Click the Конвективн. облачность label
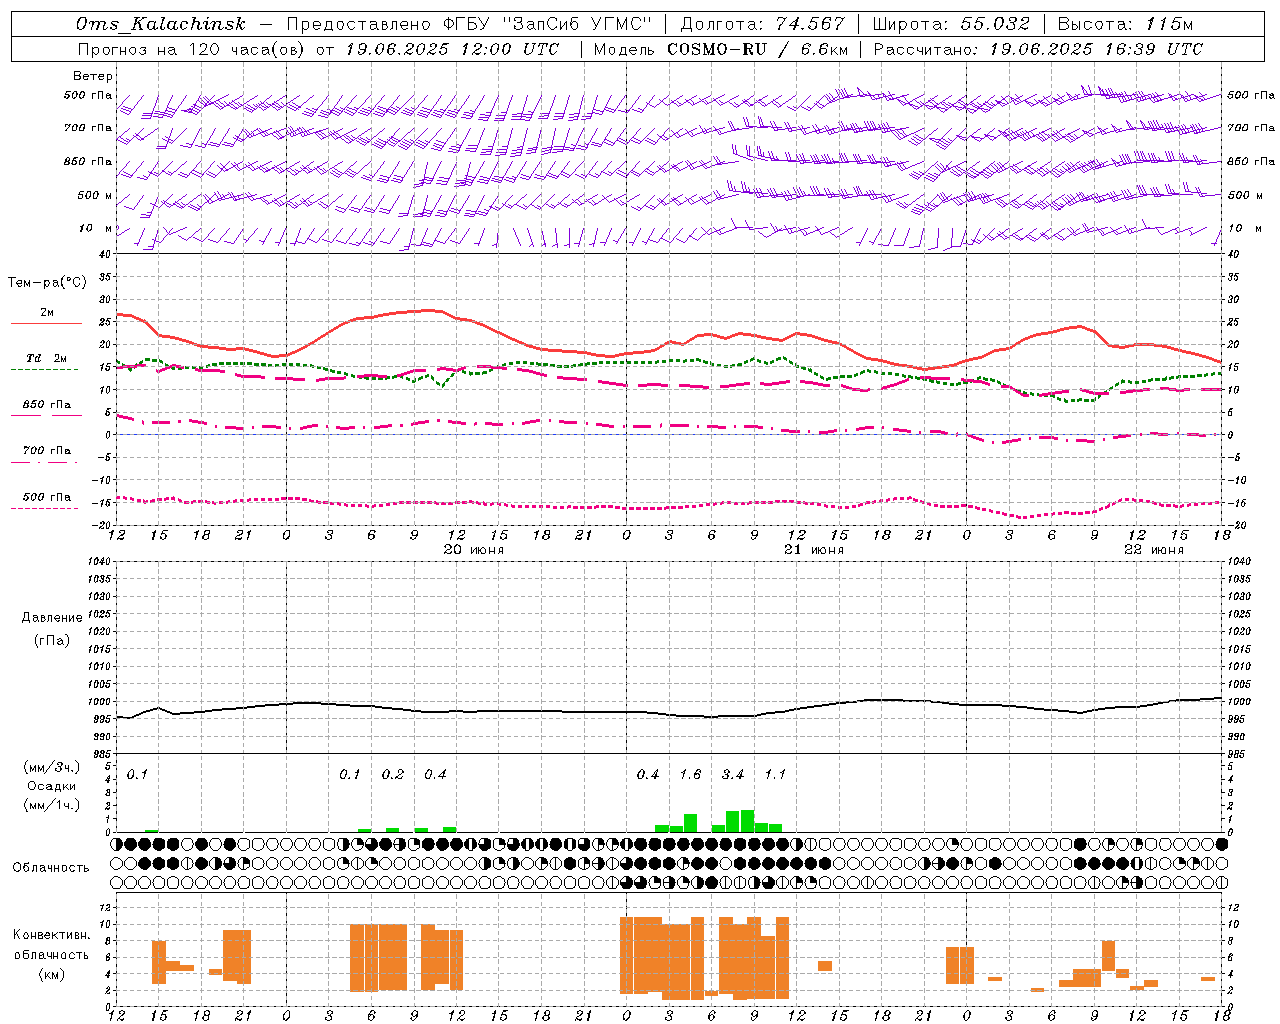 click(51, 945)
